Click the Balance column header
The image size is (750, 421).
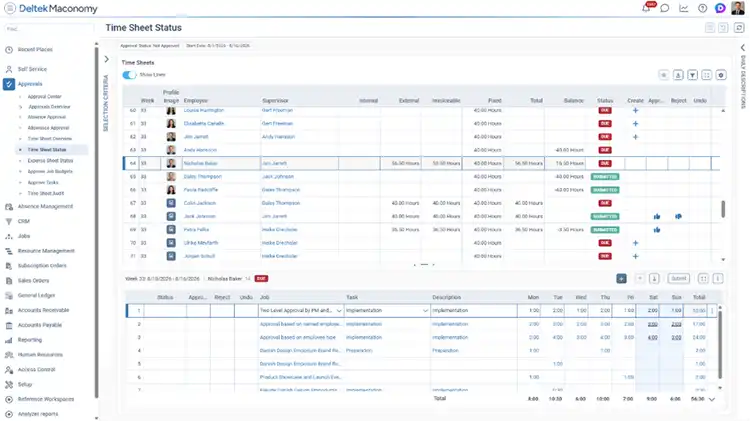pyautogui.click(x=574, y=101)
